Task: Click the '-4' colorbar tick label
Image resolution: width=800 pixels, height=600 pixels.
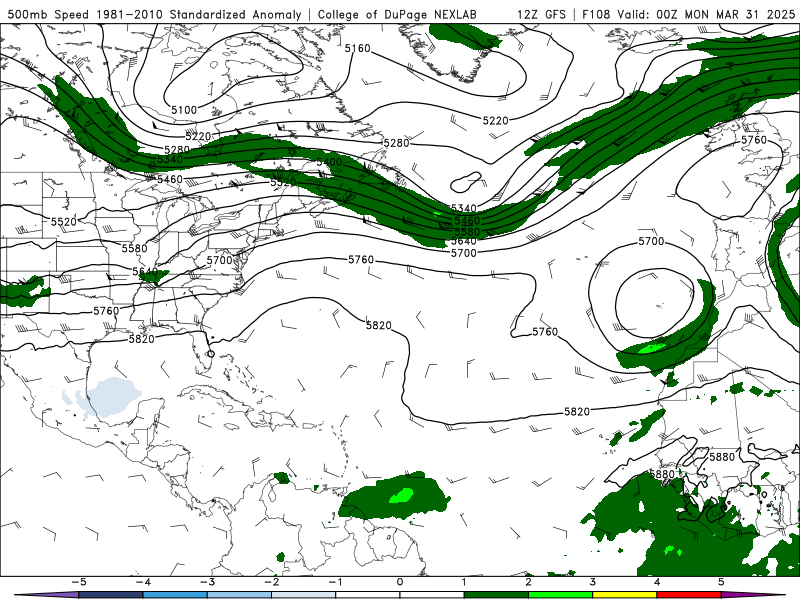Action: [x=142, y=582]
